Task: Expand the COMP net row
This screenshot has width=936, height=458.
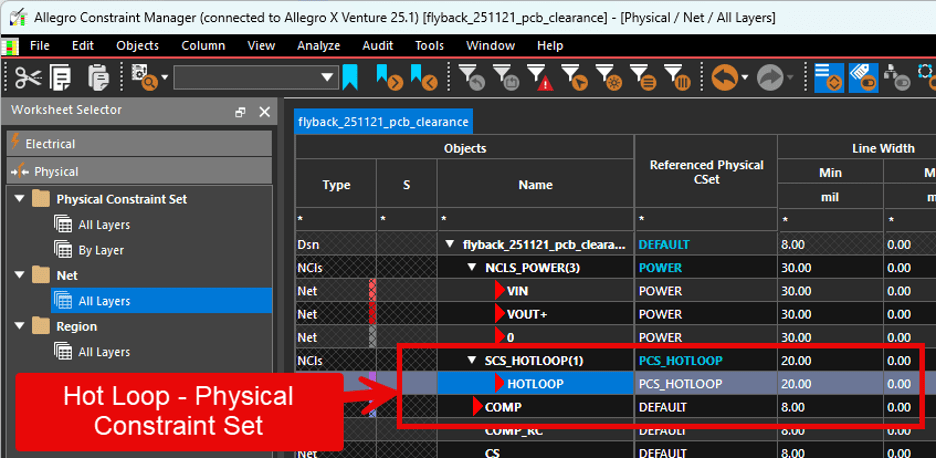Action: [478, 407]
